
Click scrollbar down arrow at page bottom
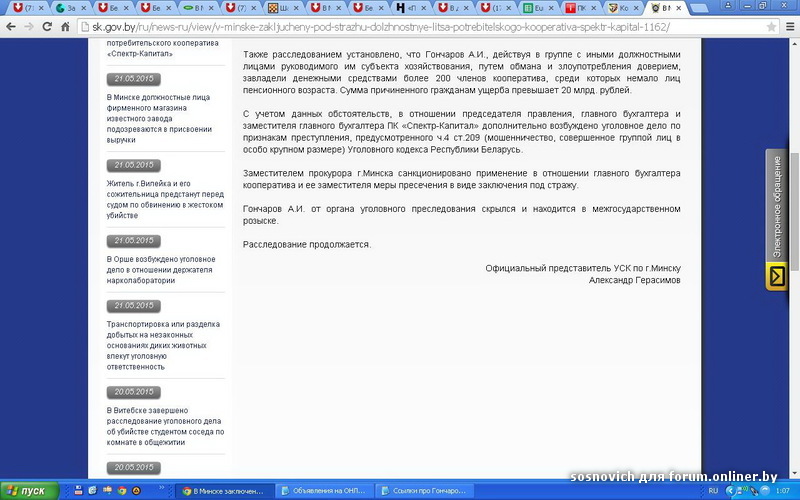pyautogui.click(x=794, y=474)
